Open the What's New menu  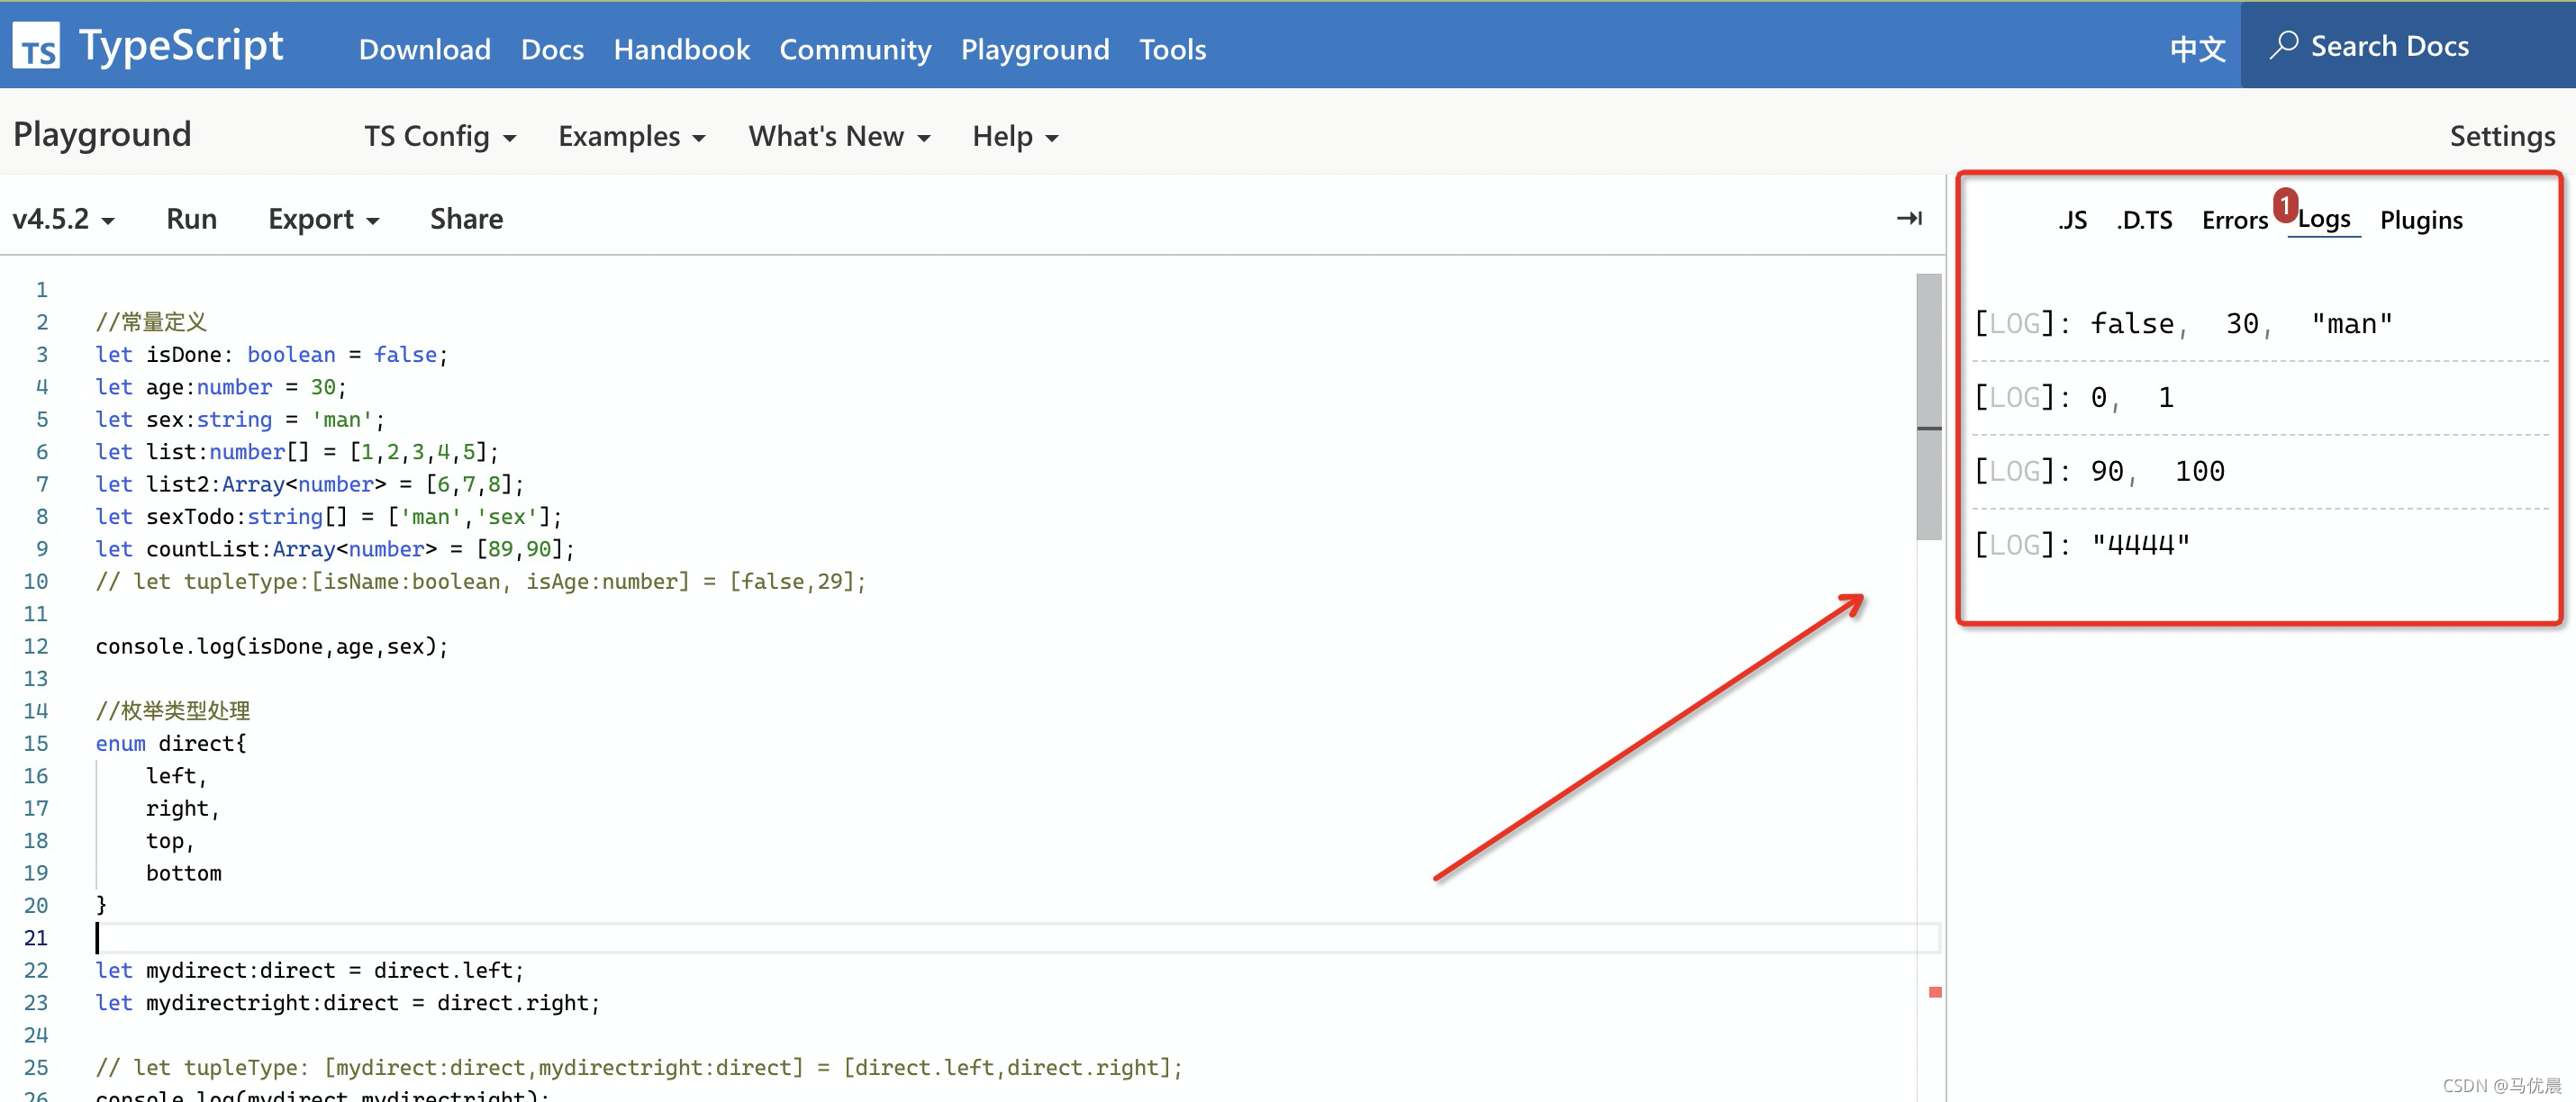[838, 136]
